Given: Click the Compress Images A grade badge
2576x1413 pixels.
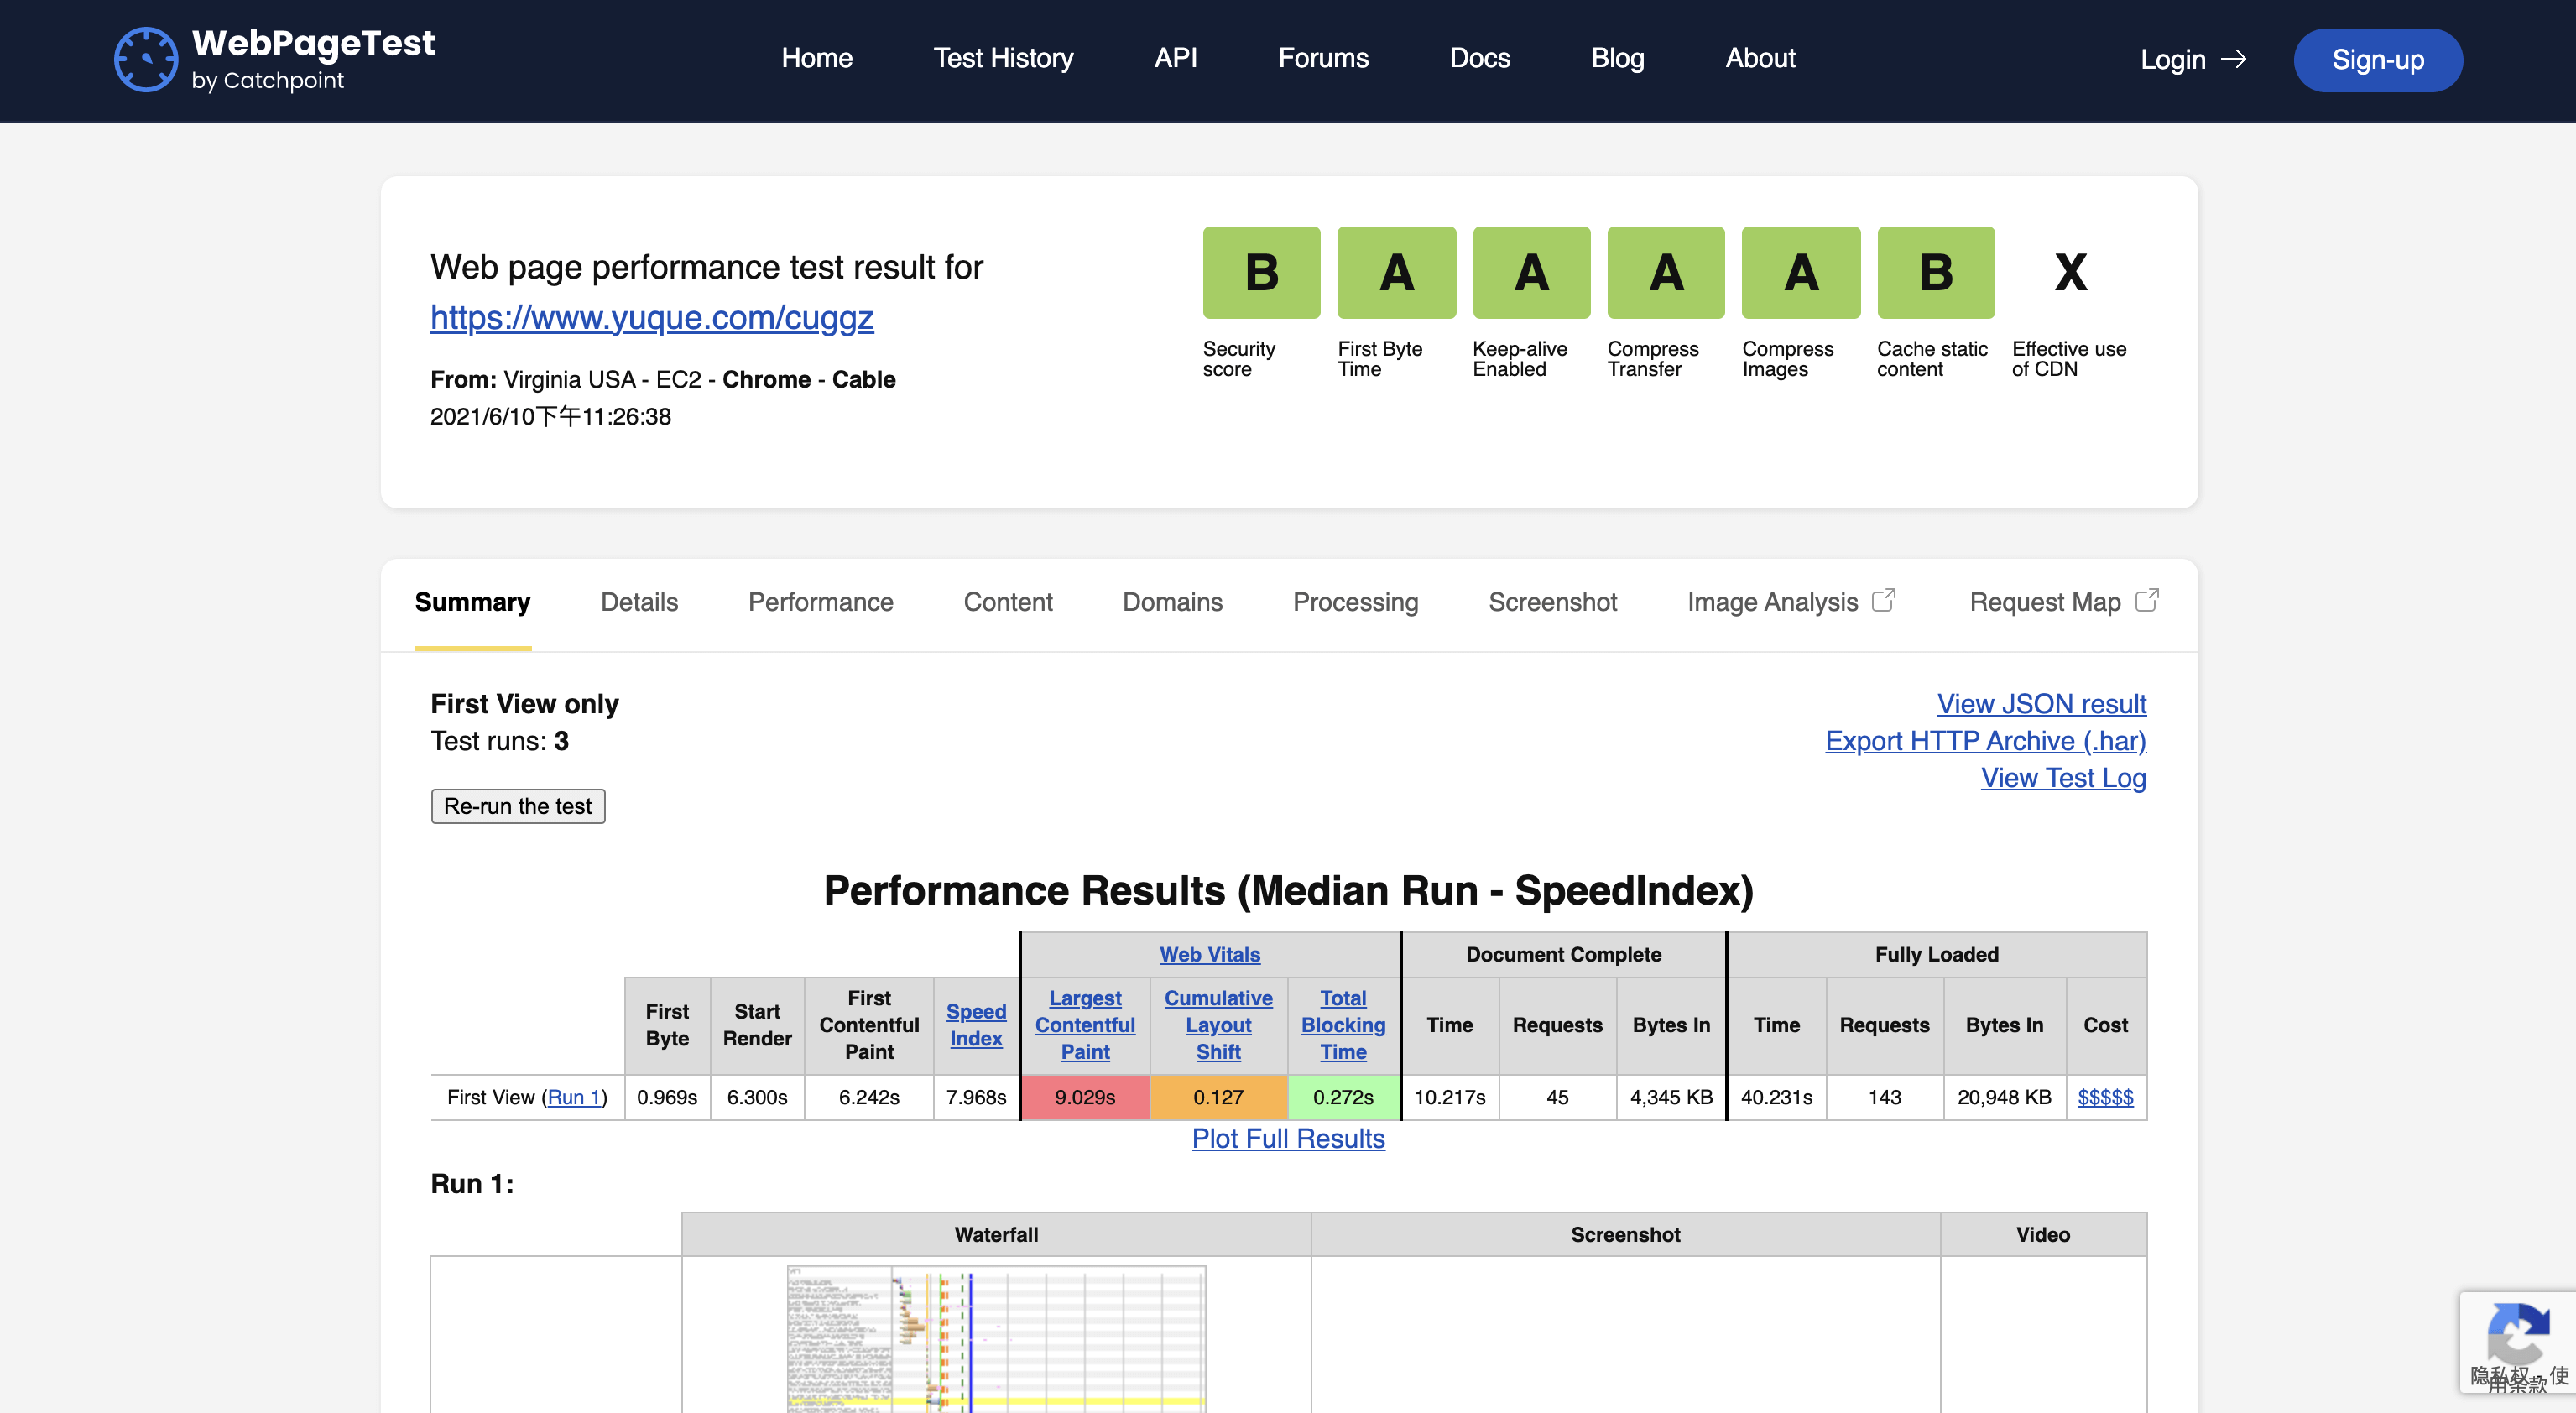Looking at the screenshot, I should pyautogui.click(x=1800, y=272).
